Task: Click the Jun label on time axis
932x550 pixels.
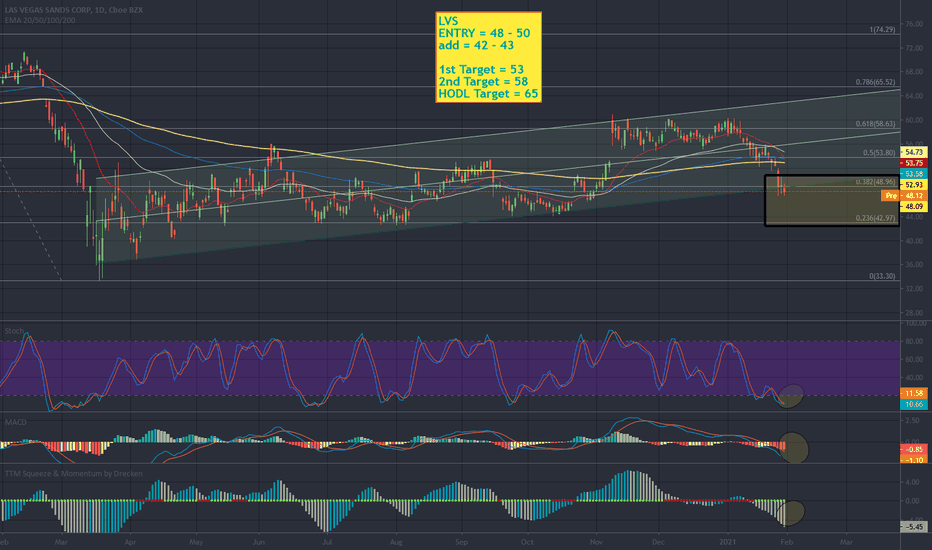Action: point(258,542)
